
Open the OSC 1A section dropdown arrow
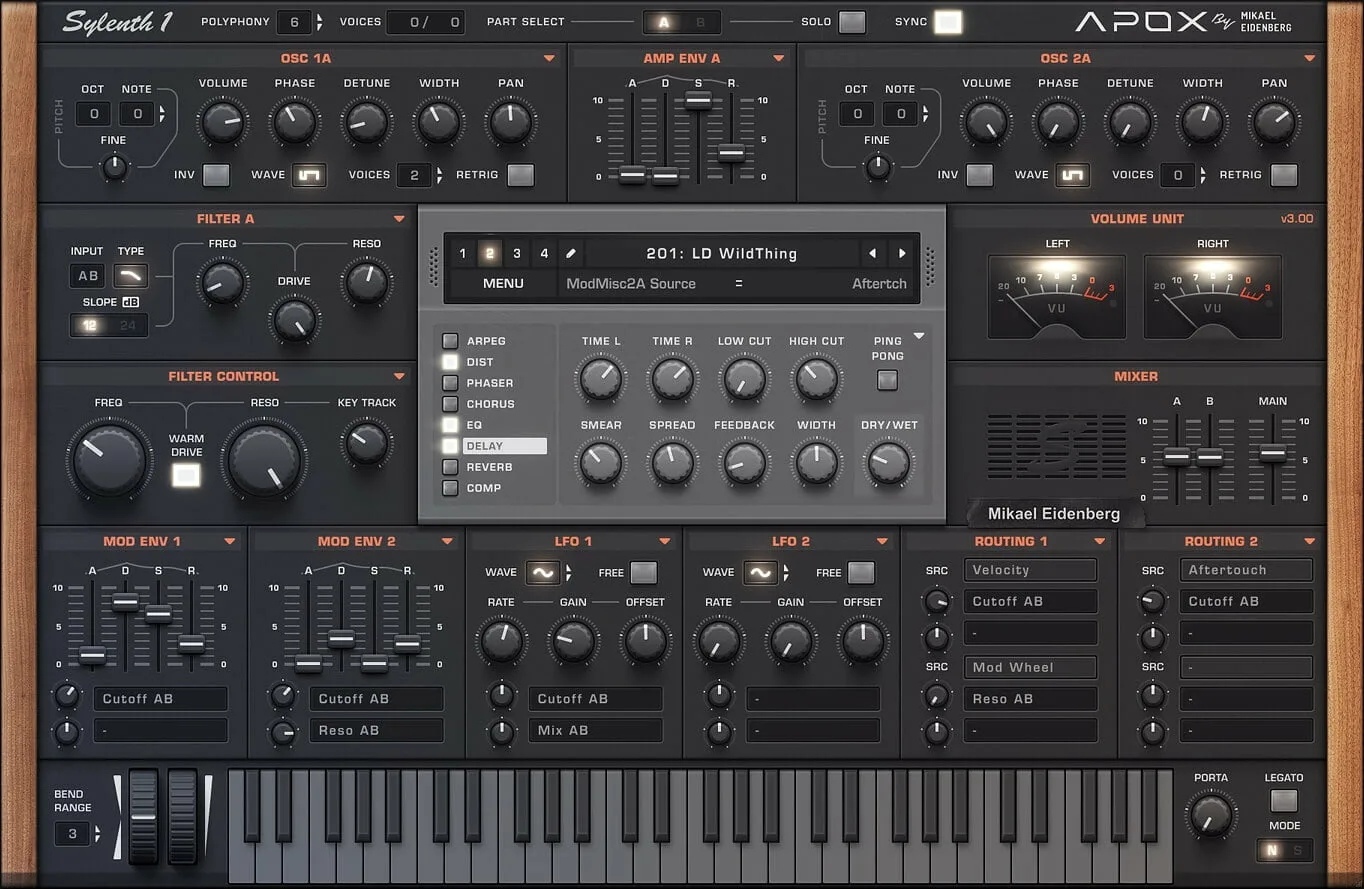(x=549, y=59)
